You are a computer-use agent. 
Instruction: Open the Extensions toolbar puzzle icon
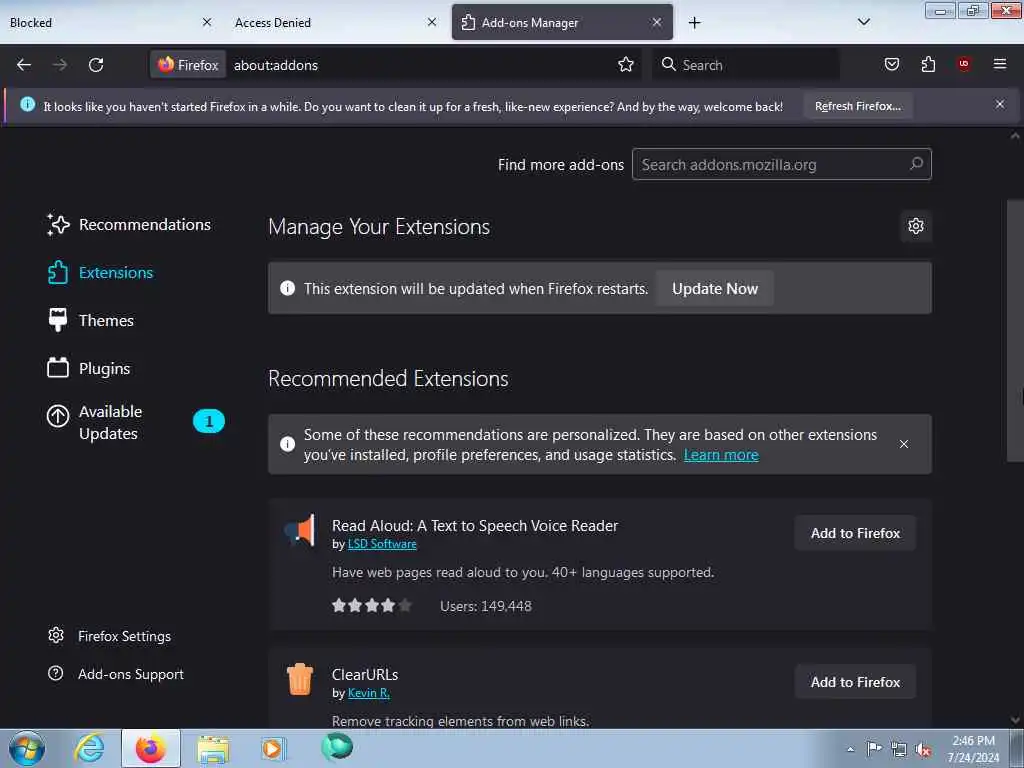[928, 64]
